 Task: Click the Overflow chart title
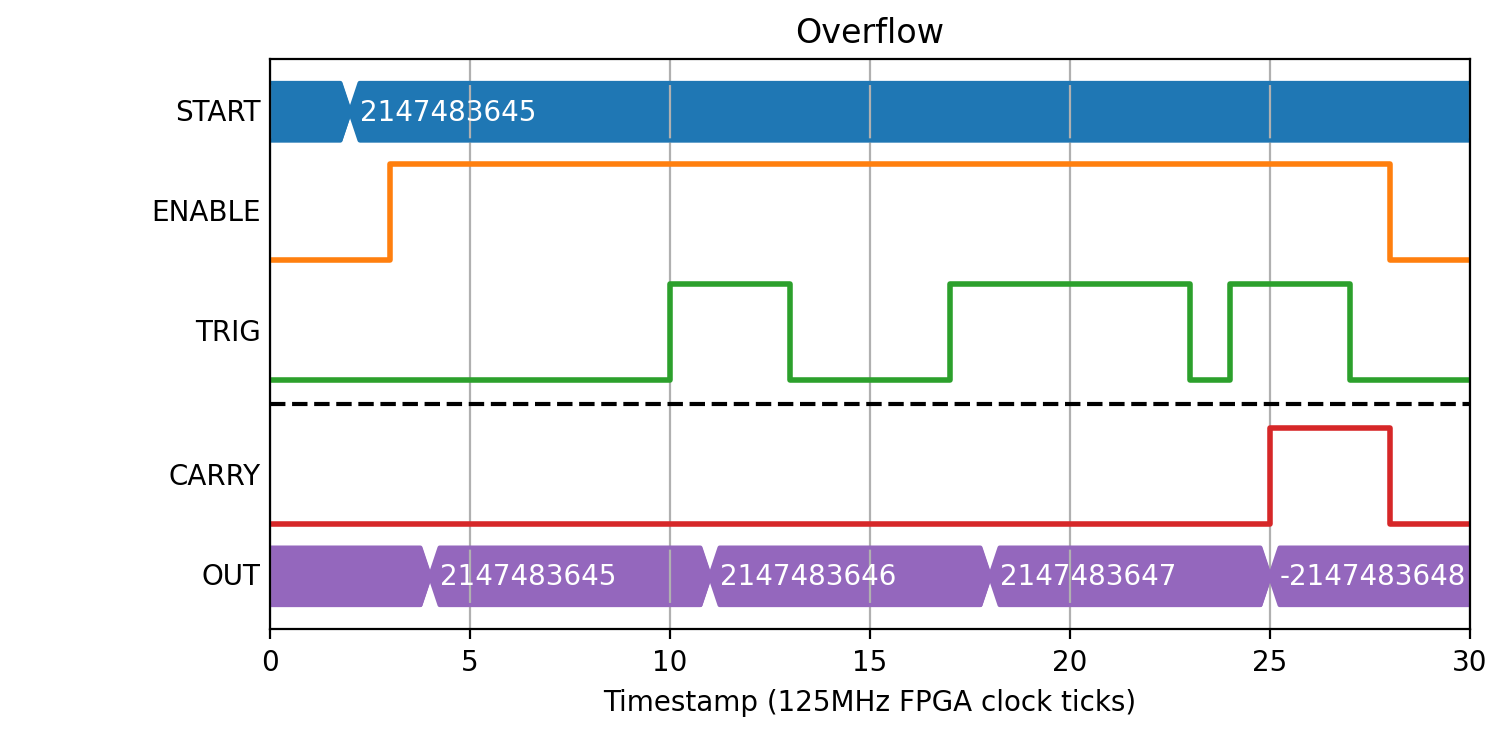[x=869, y=32]
